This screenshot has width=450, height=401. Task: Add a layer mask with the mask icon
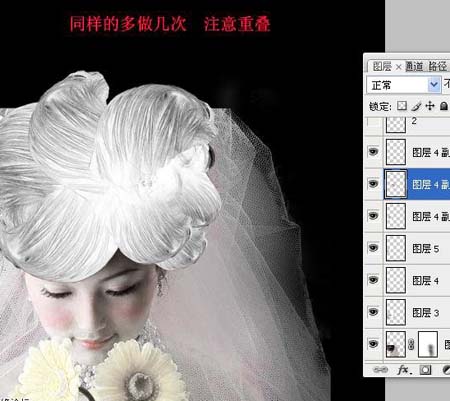(x=425, y=370)
